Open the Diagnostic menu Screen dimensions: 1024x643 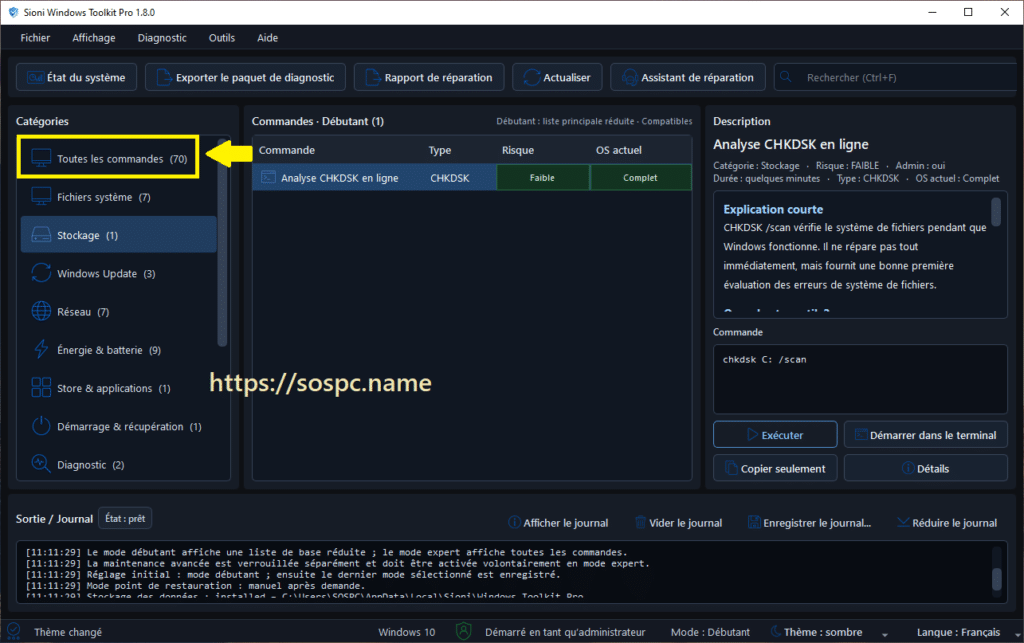coord(162,38)
